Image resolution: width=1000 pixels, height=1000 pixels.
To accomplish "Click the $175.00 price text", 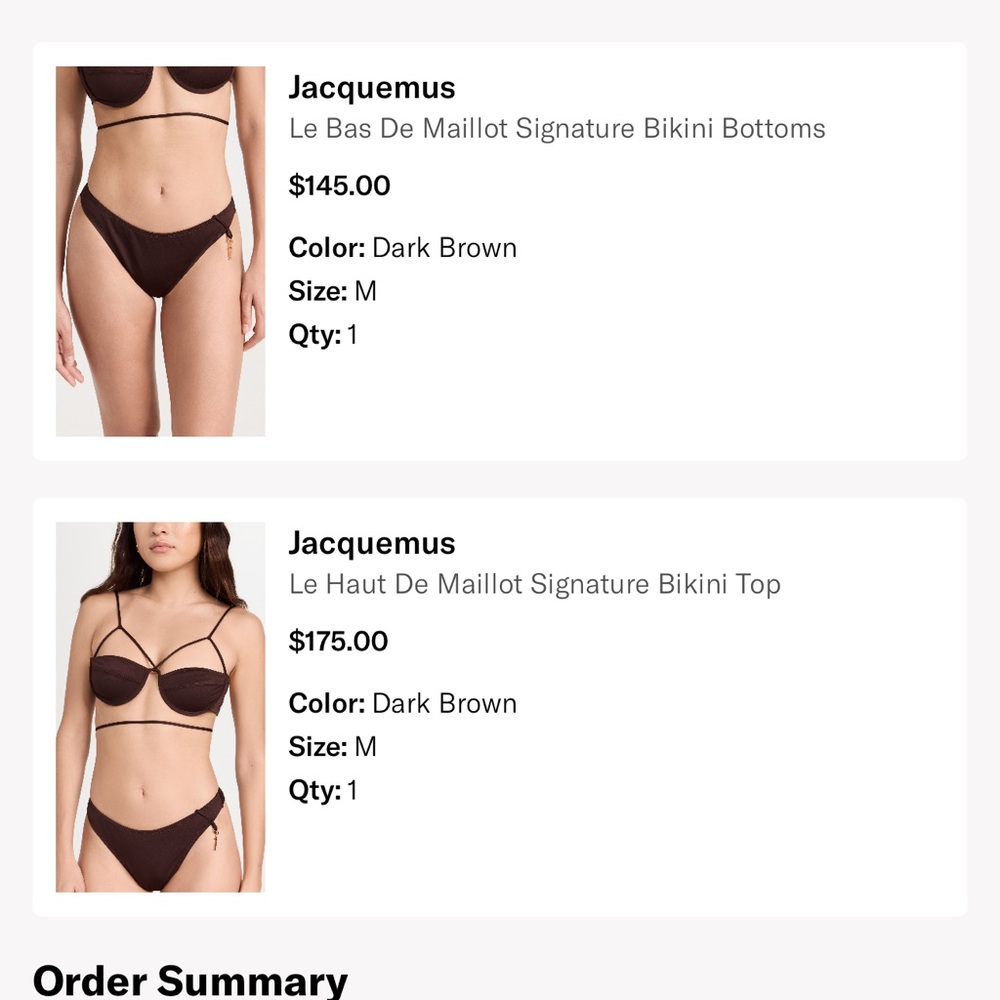I will pyautogui.click(x=338, y=641).
